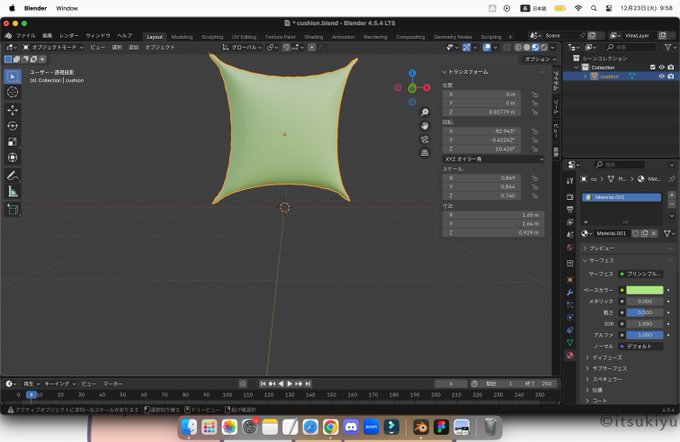Open the Material properties tab icon
The height and width of the screenshot is (442, 680).
click(x=570, y=356)
